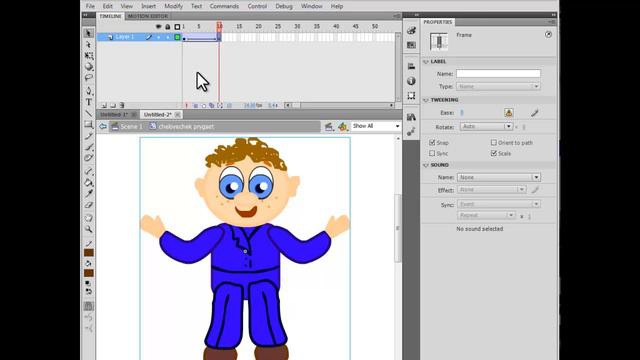Select the Deco tool
This screenshot has width=640, height=360.
pyautogui.click(x=89, y=158)
